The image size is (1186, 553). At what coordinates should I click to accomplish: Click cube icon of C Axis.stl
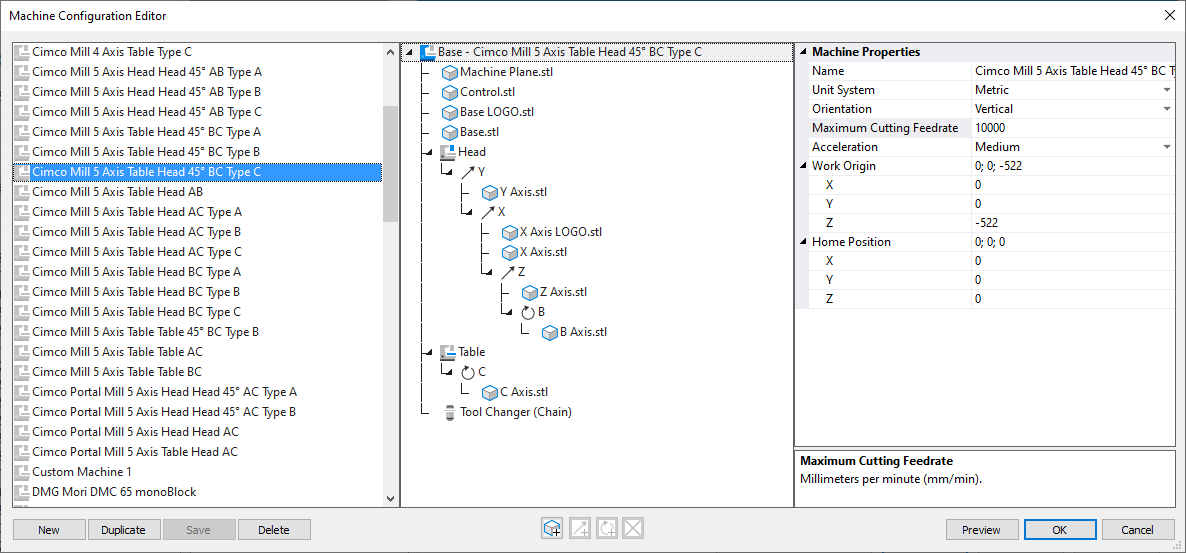(x=490, y=392)
